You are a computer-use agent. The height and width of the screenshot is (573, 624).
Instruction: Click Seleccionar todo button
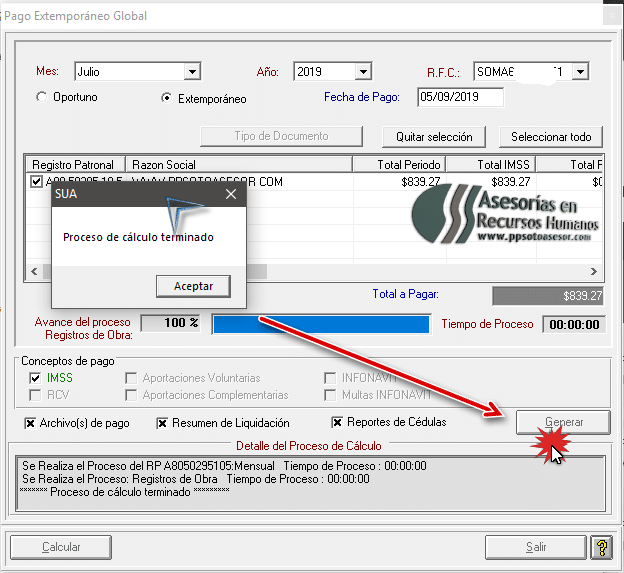(x=551, y=136)
